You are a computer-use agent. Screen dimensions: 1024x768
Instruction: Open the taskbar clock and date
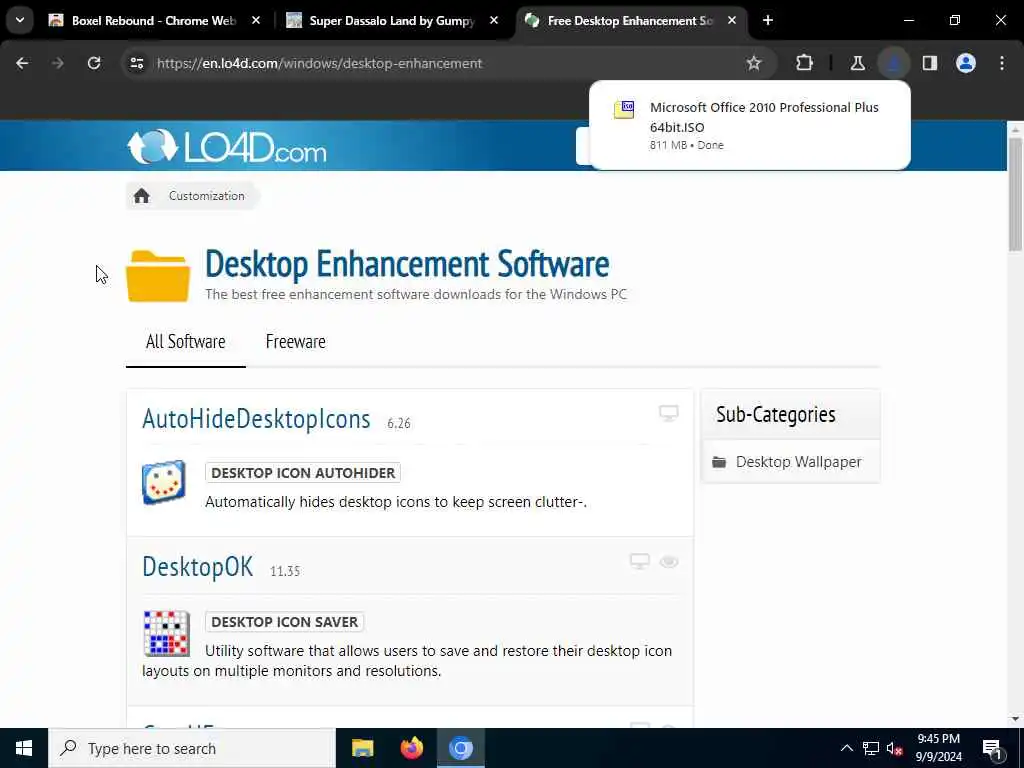938,748
